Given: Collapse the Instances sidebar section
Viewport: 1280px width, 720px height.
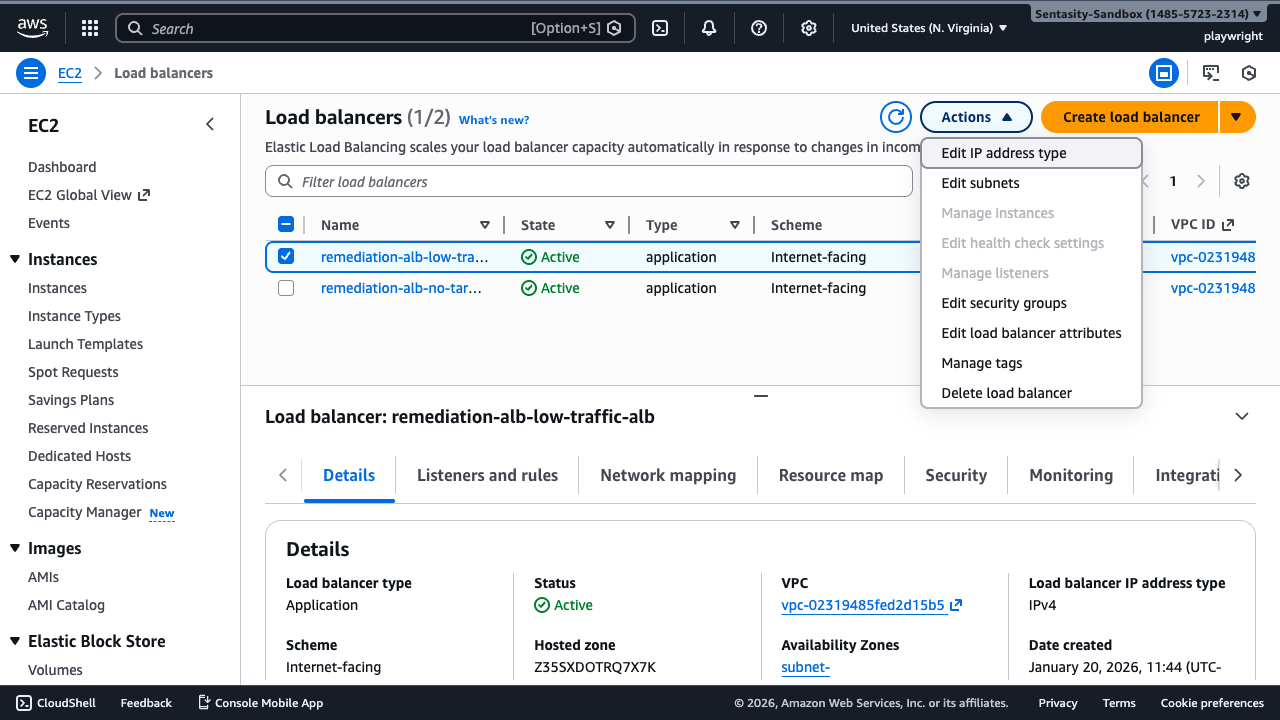Looking at the screenshot, I should pos(15,259).
